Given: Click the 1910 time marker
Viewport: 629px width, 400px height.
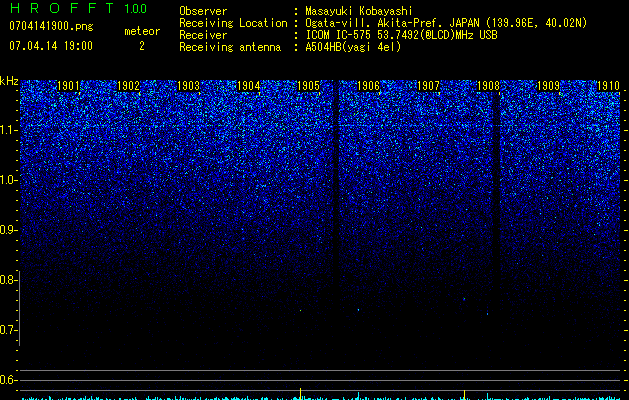Looking at the screenshot, I should (x=608, y=86).
